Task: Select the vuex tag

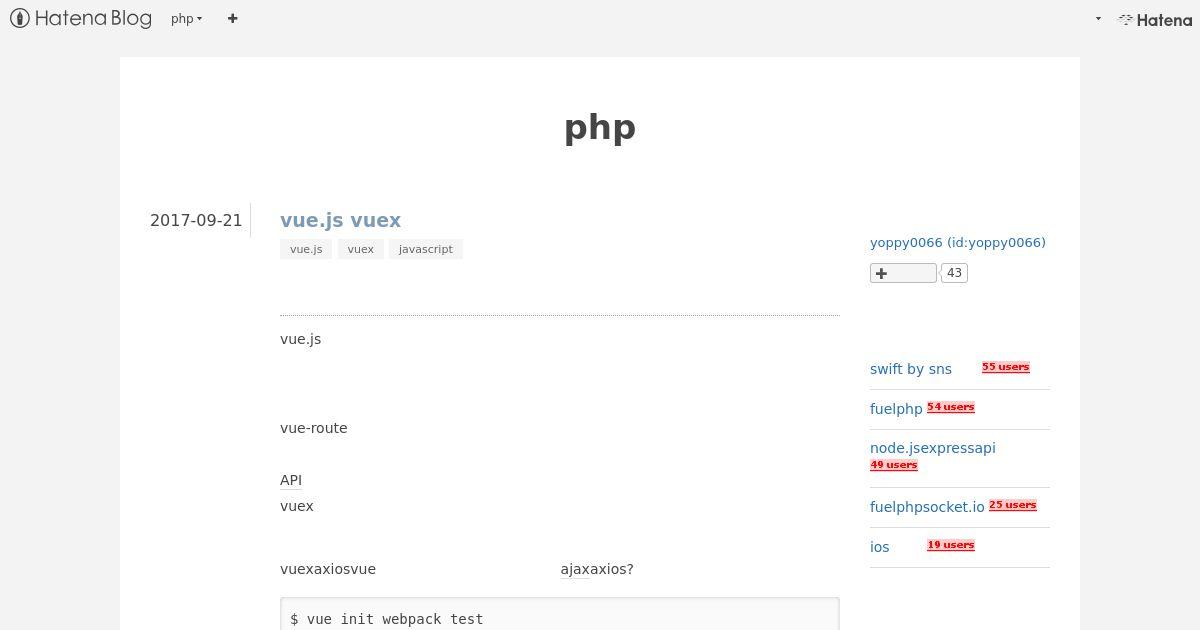Action: pyautogui.click(x=361, y=249)
